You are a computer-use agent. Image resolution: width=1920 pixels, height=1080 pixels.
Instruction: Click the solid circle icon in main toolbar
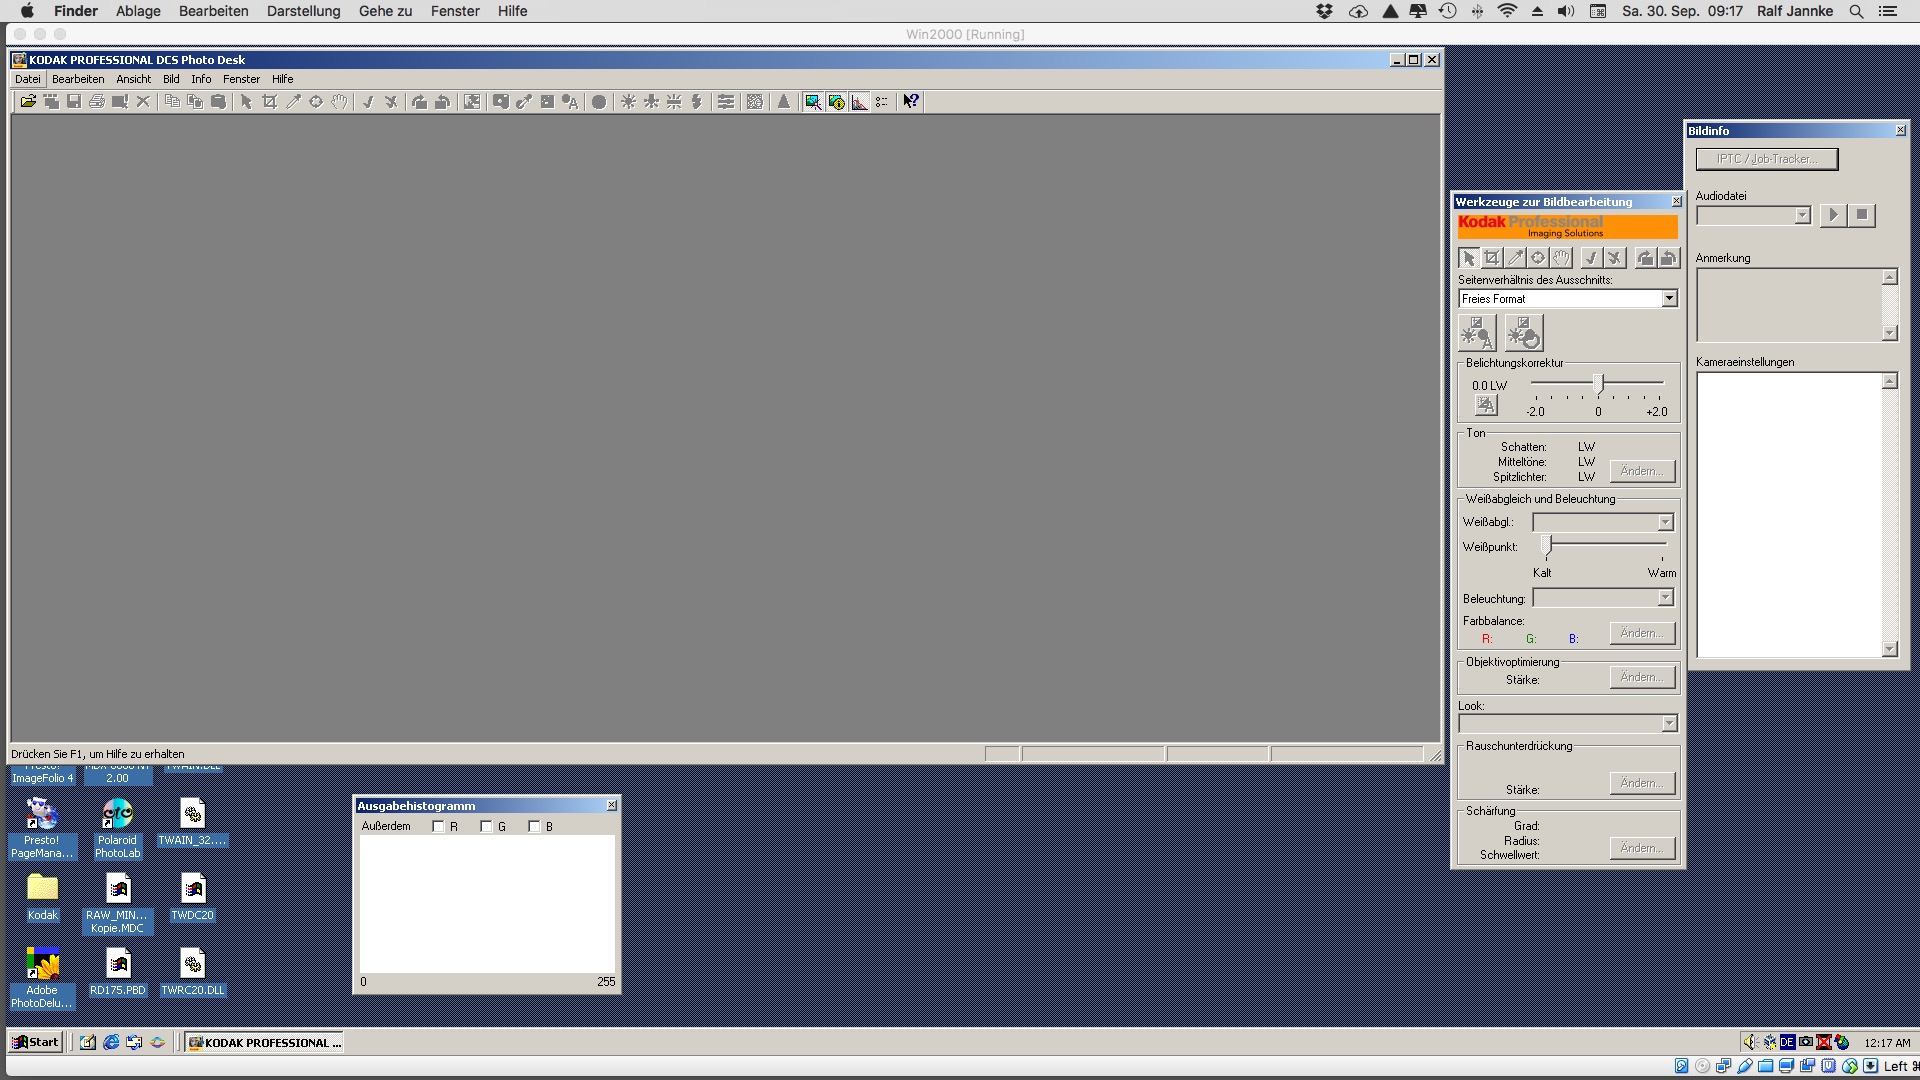(599, 102)
